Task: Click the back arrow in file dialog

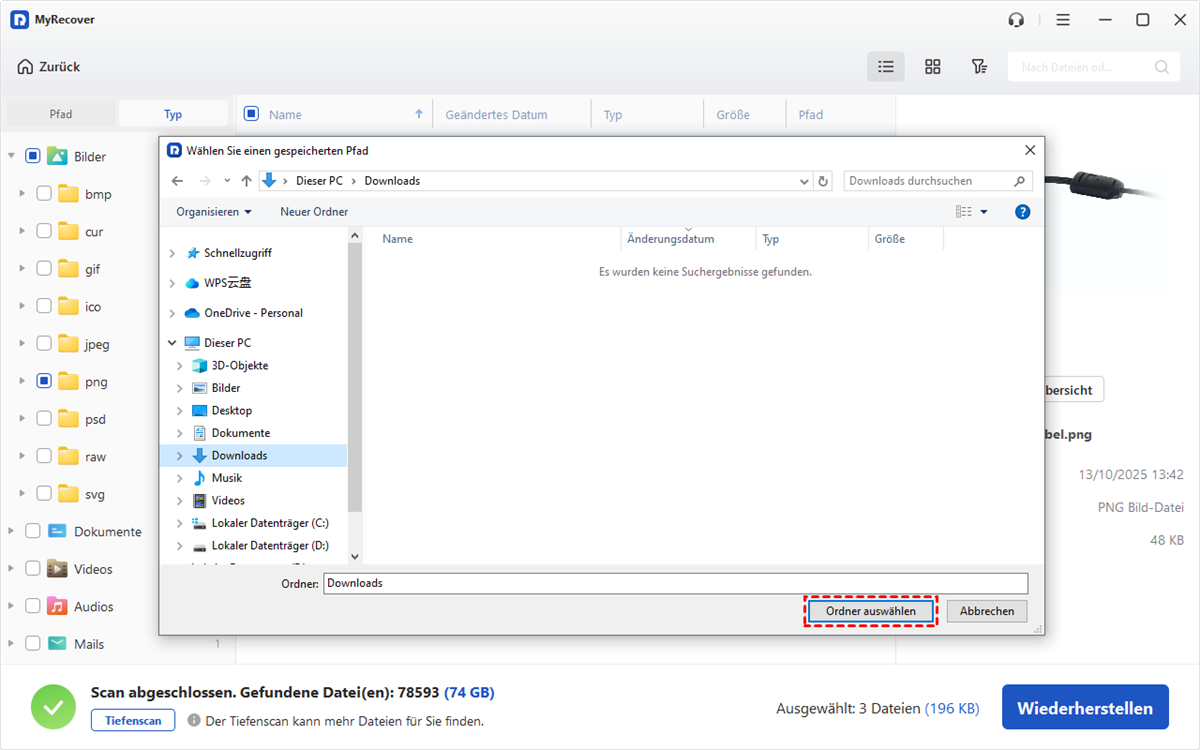Action: click(178, 181)
